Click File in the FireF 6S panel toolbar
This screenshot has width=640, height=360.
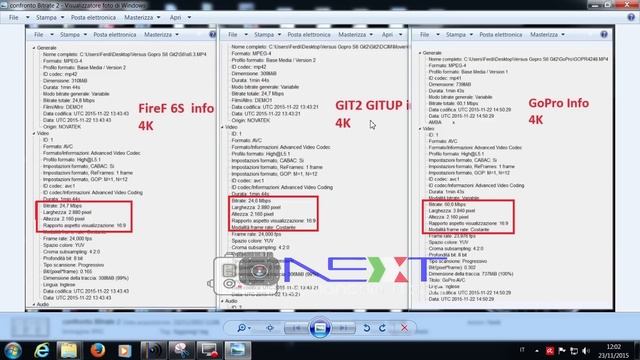pos(38,35)
